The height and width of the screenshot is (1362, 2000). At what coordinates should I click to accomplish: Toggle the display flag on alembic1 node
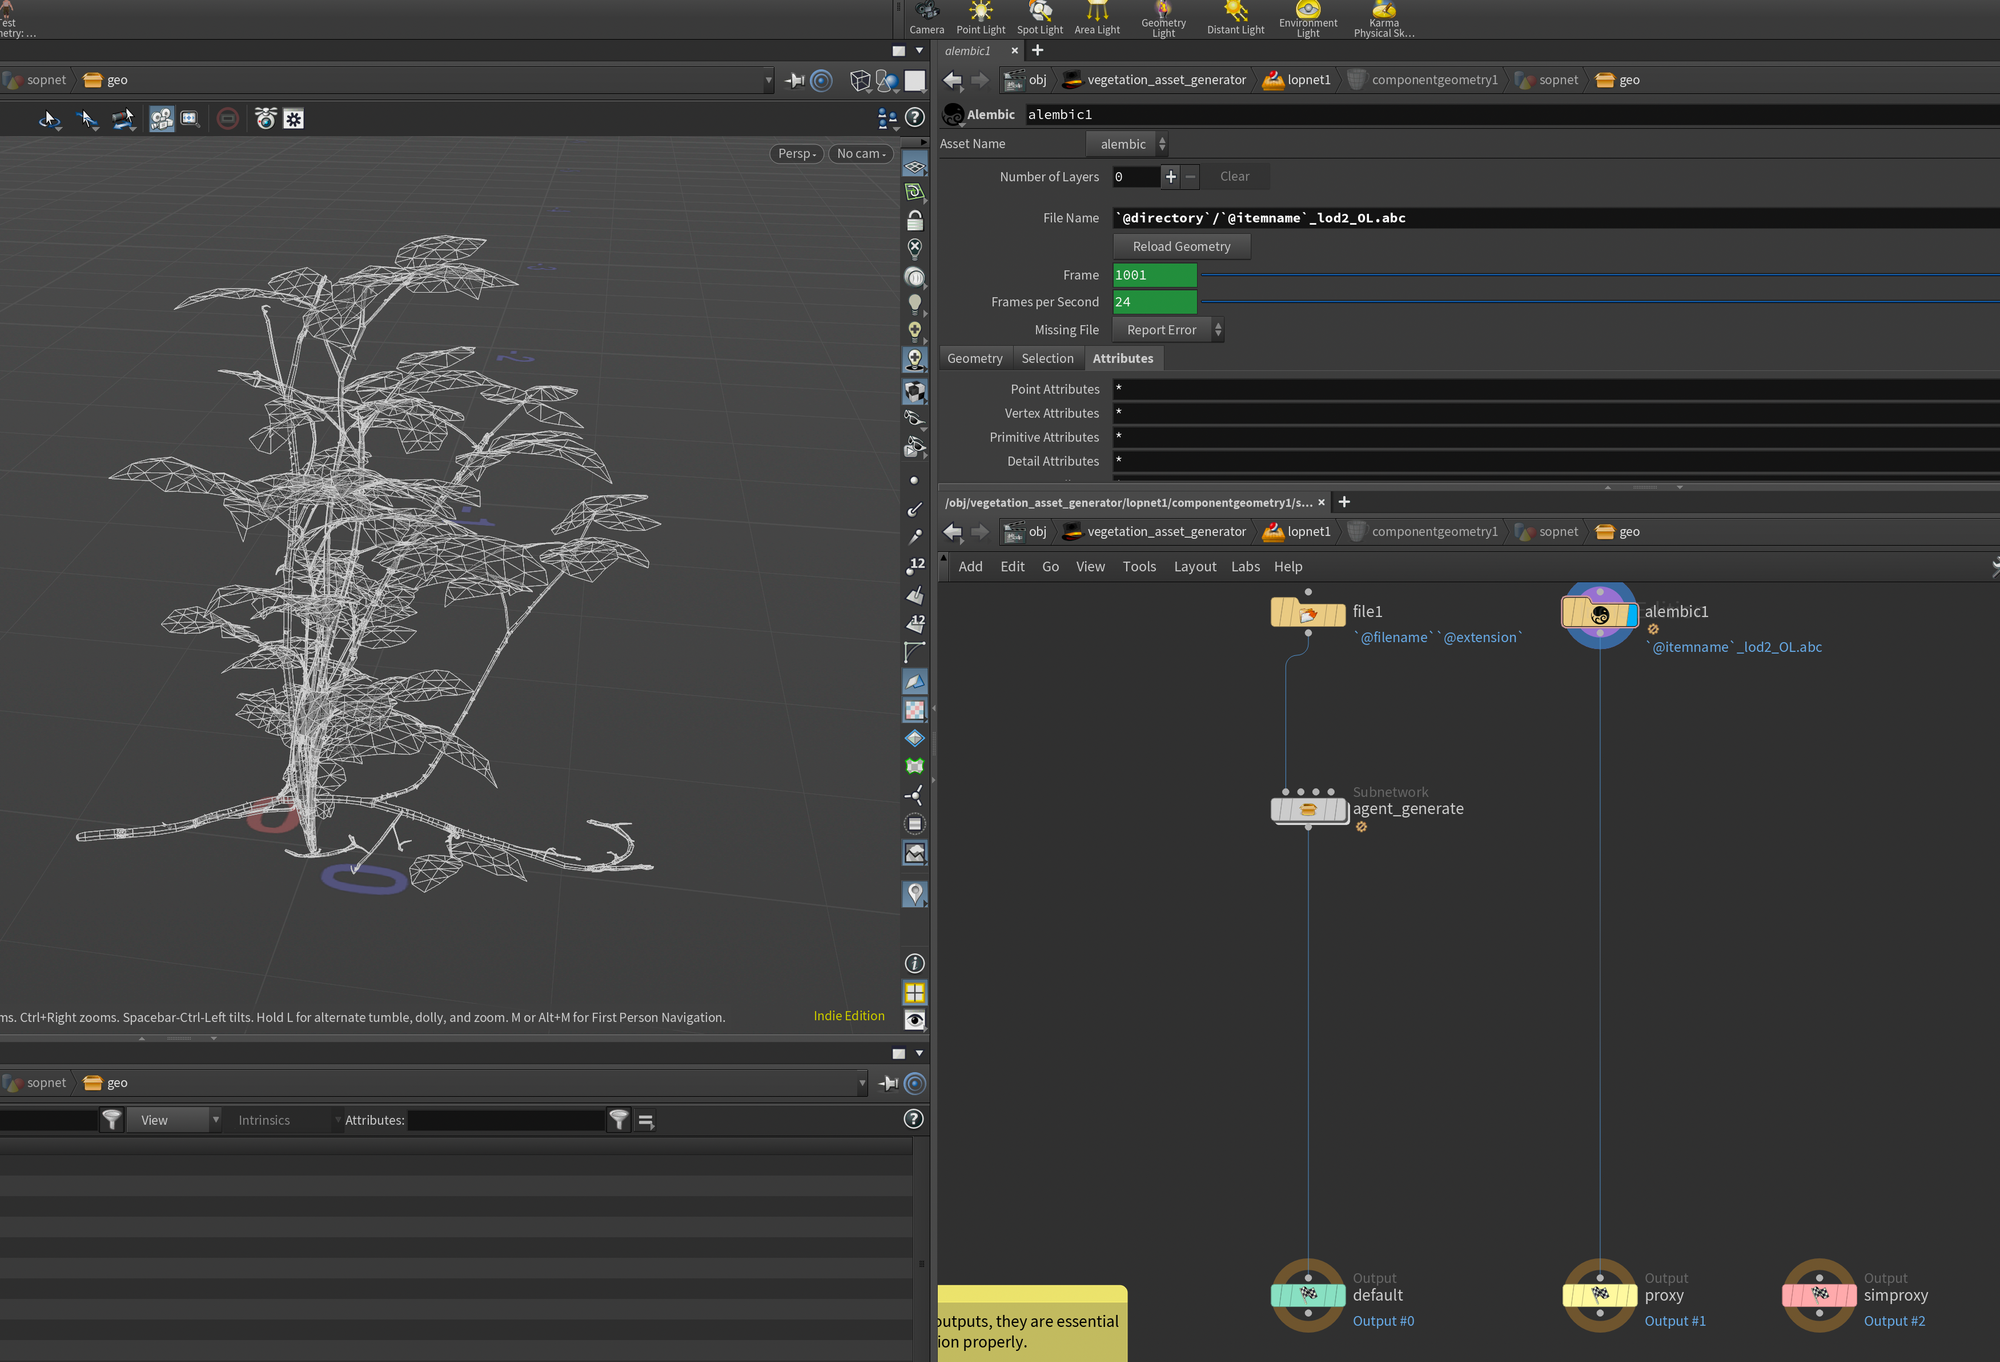tap(1632, 614)
